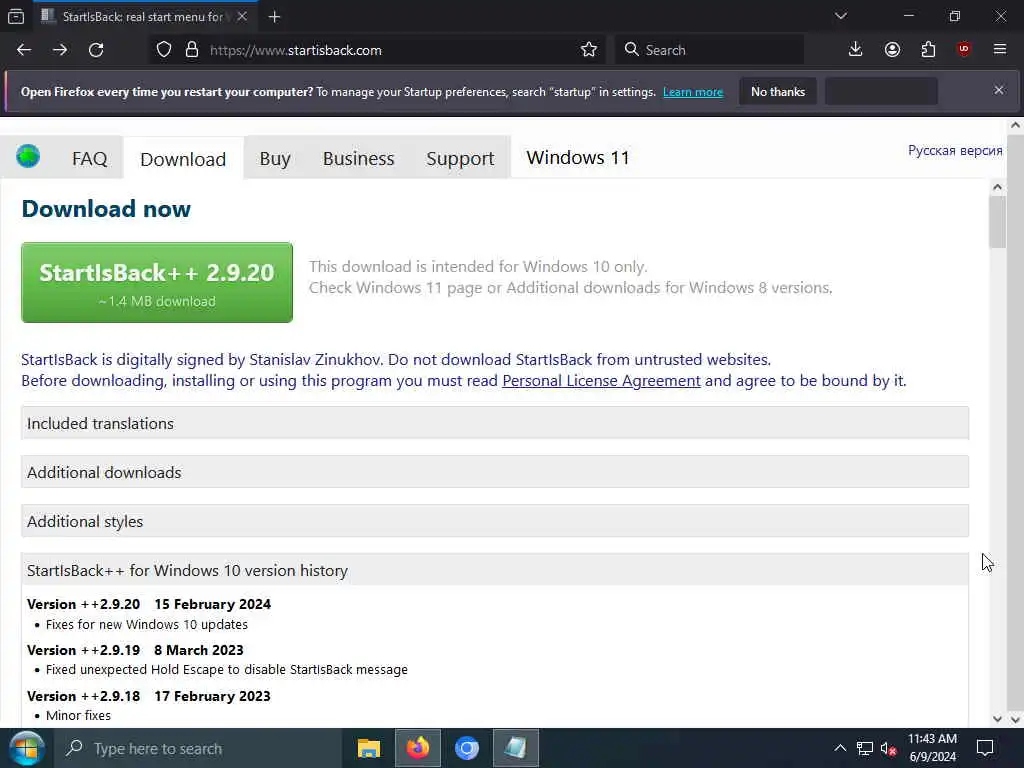Open the notification center icon

[x=985, y=748]
